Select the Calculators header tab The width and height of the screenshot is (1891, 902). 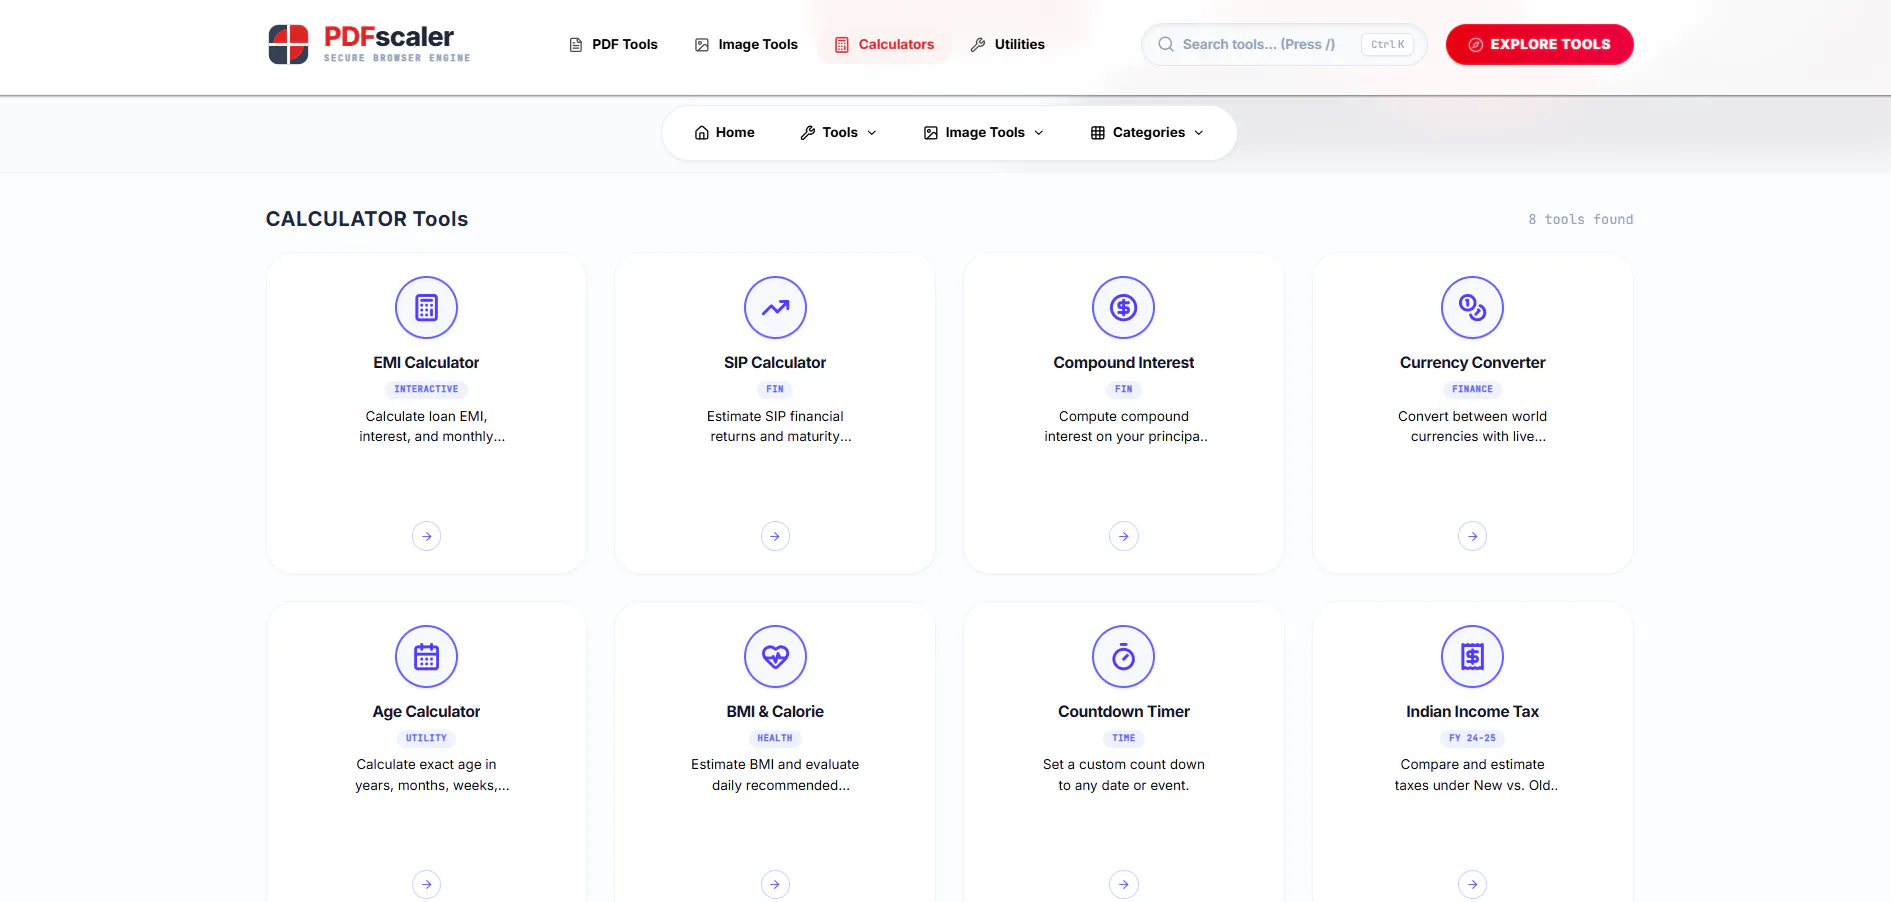pos(884,44)
